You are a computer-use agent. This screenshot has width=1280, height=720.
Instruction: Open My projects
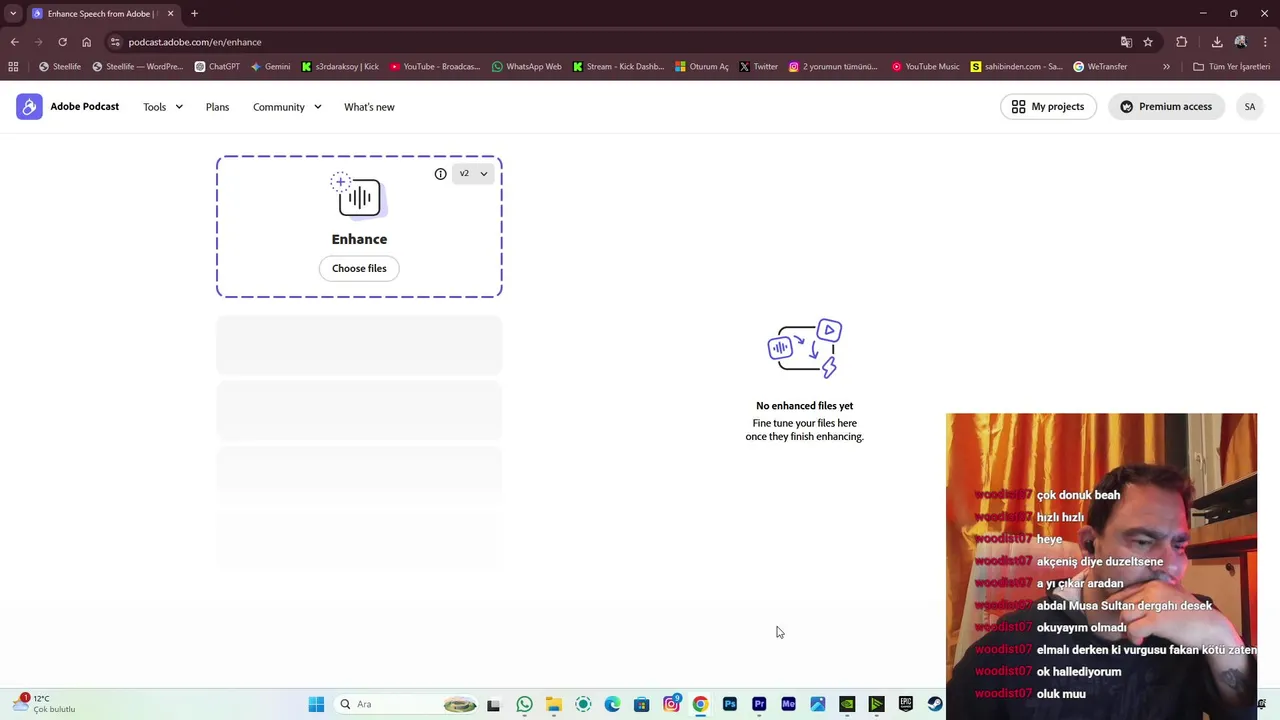(x=1048, y=107)
